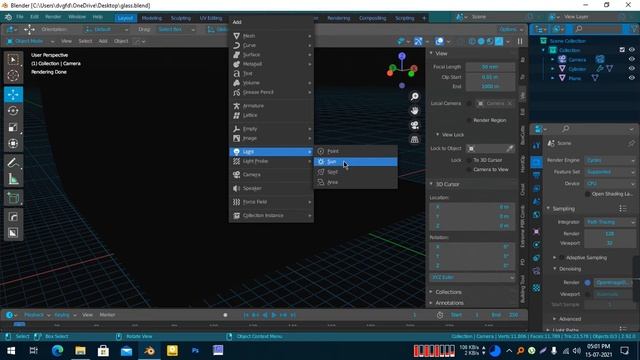Screen dimensions: 640x360
Task: Hide the Plane object in outliner
Action: (632, 78)
